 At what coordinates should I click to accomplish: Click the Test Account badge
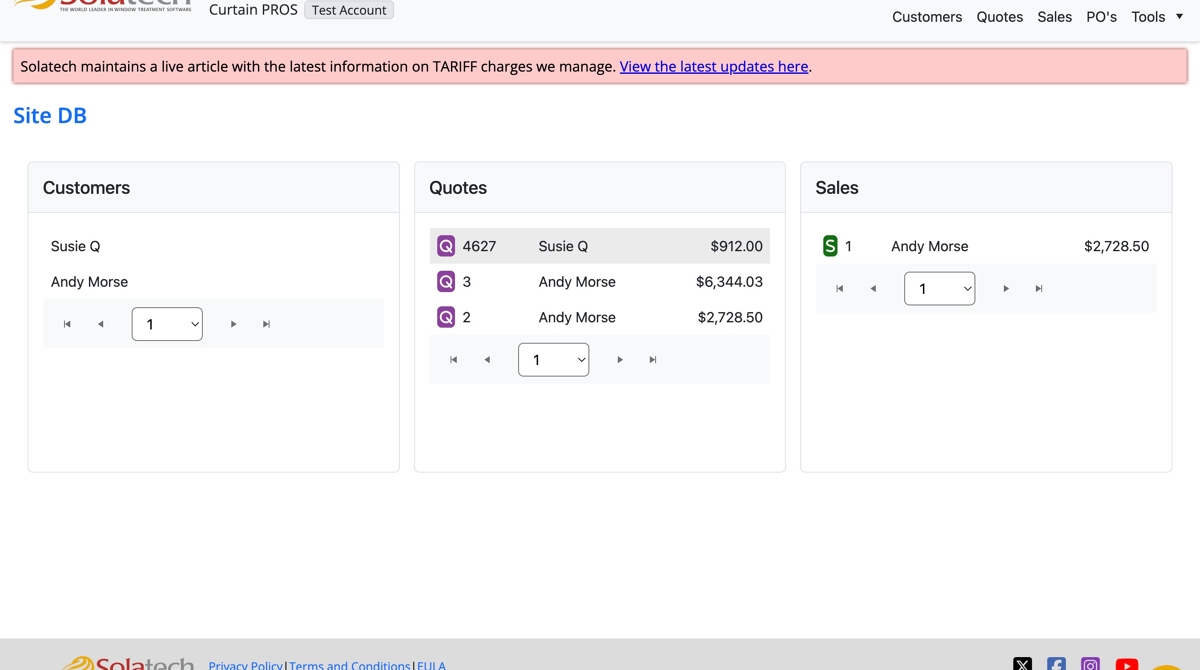pyautogui.click(x=349, y=10)
